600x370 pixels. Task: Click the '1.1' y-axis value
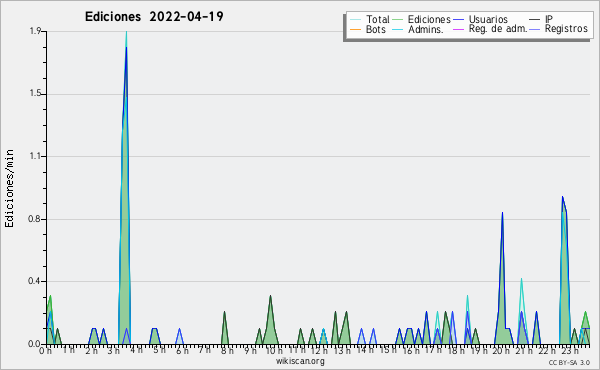[x=35, y=156]
